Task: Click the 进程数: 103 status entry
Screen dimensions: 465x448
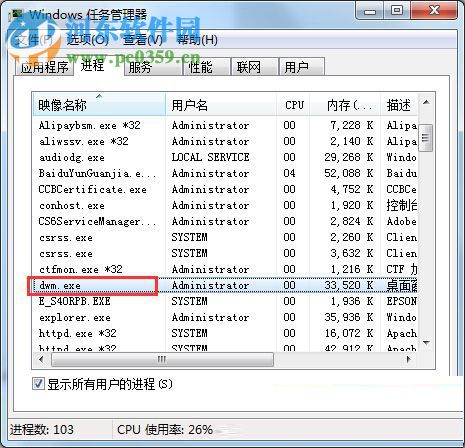Action: (42, 430)
